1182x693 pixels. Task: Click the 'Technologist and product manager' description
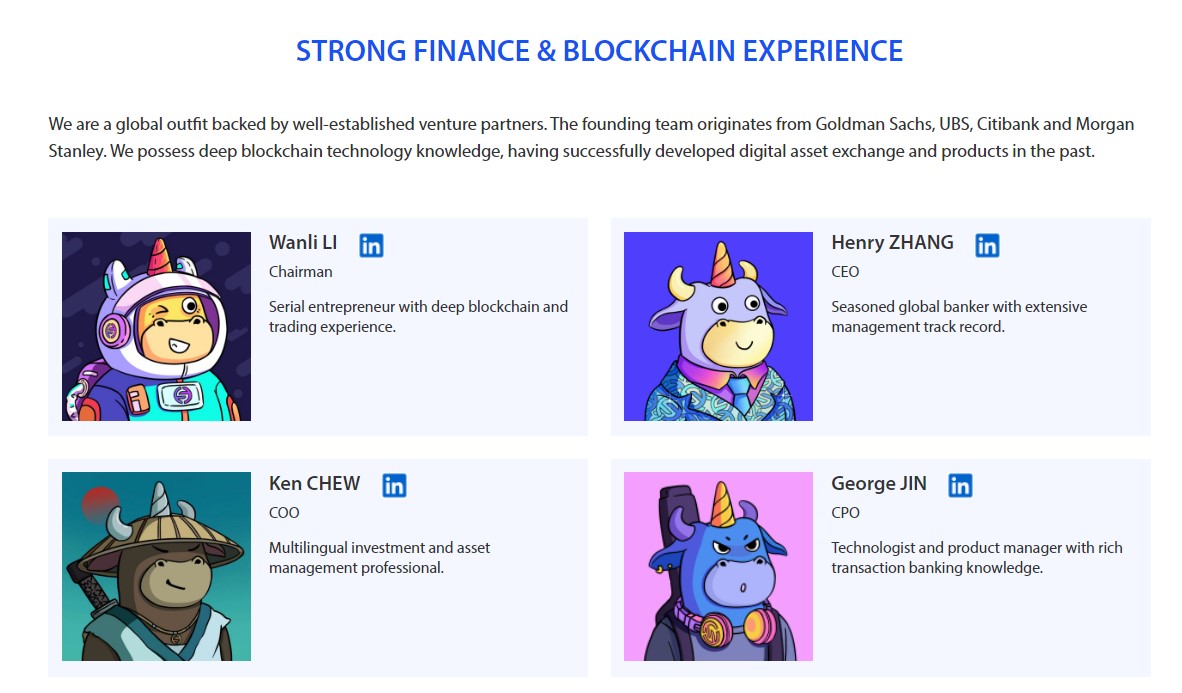(x=977, y=558)
